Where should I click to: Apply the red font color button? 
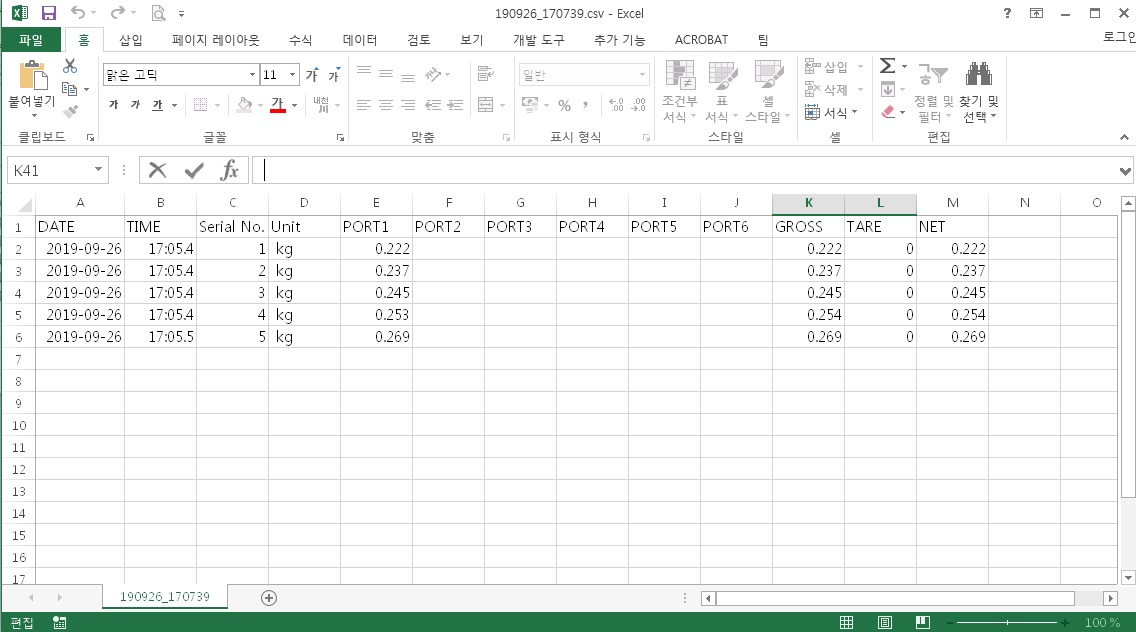click(x=277, y=105)
